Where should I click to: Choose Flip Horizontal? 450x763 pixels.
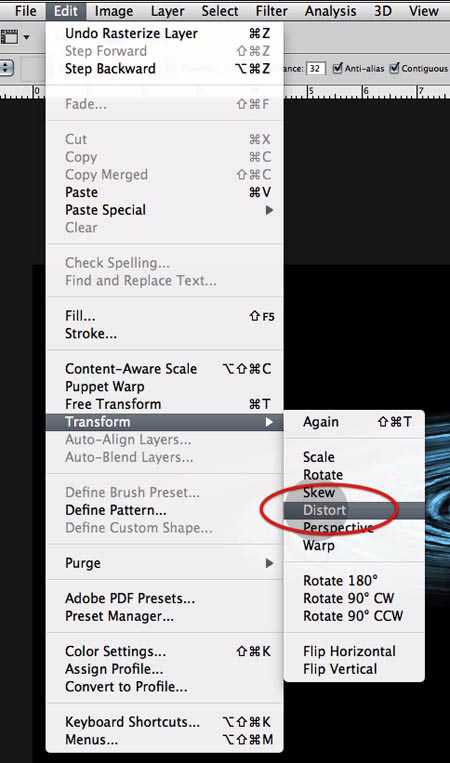coord(354,651)
